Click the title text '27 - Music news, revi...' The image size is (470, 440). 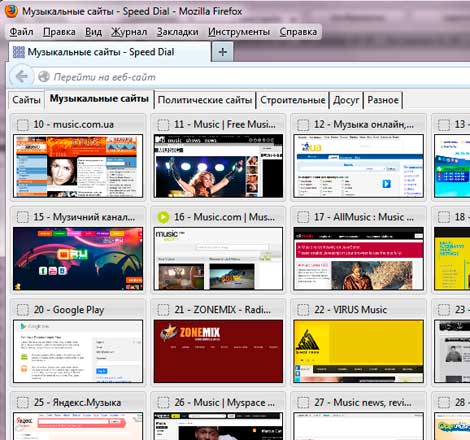(x=363, y=402)
